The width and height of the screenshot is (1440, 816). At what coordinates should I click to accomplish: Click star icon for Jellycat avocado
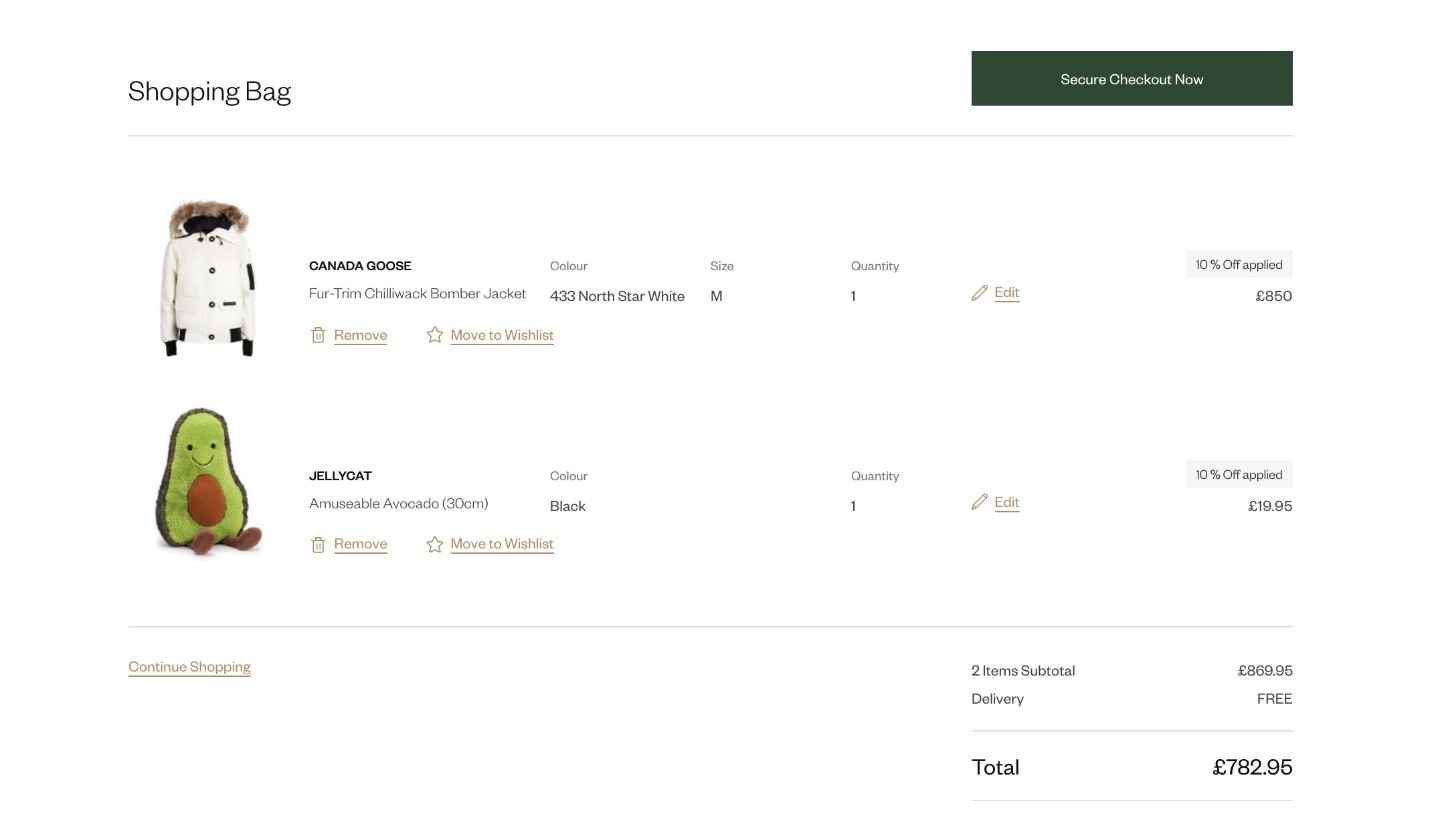pyautogui.click(x=434, y=544)
